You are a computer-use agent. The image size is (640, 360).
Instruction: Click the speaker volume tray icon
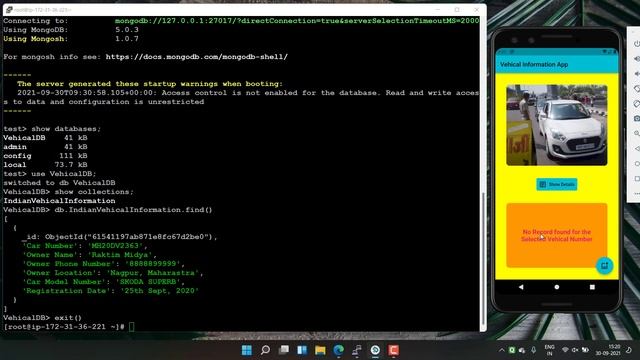[x=575, y=350]
